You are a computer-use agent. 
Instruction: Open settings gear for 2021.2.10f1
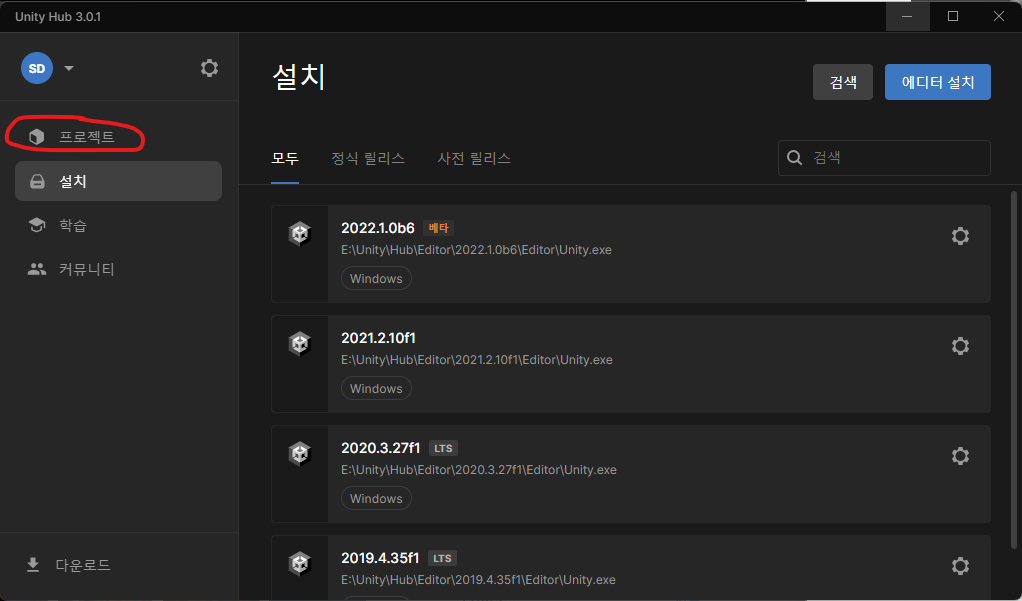click(x=960, y=345)
